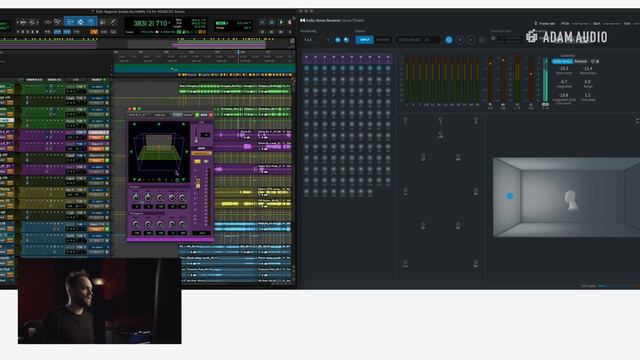Click the bottom-left speaker icon in the speaker layout

405,264
